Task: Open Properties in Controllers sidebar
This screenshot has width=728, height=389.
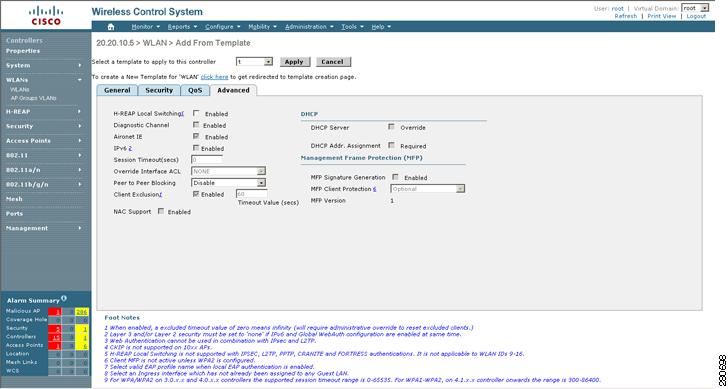Action: pyautogui.click(x=23, y=51)
